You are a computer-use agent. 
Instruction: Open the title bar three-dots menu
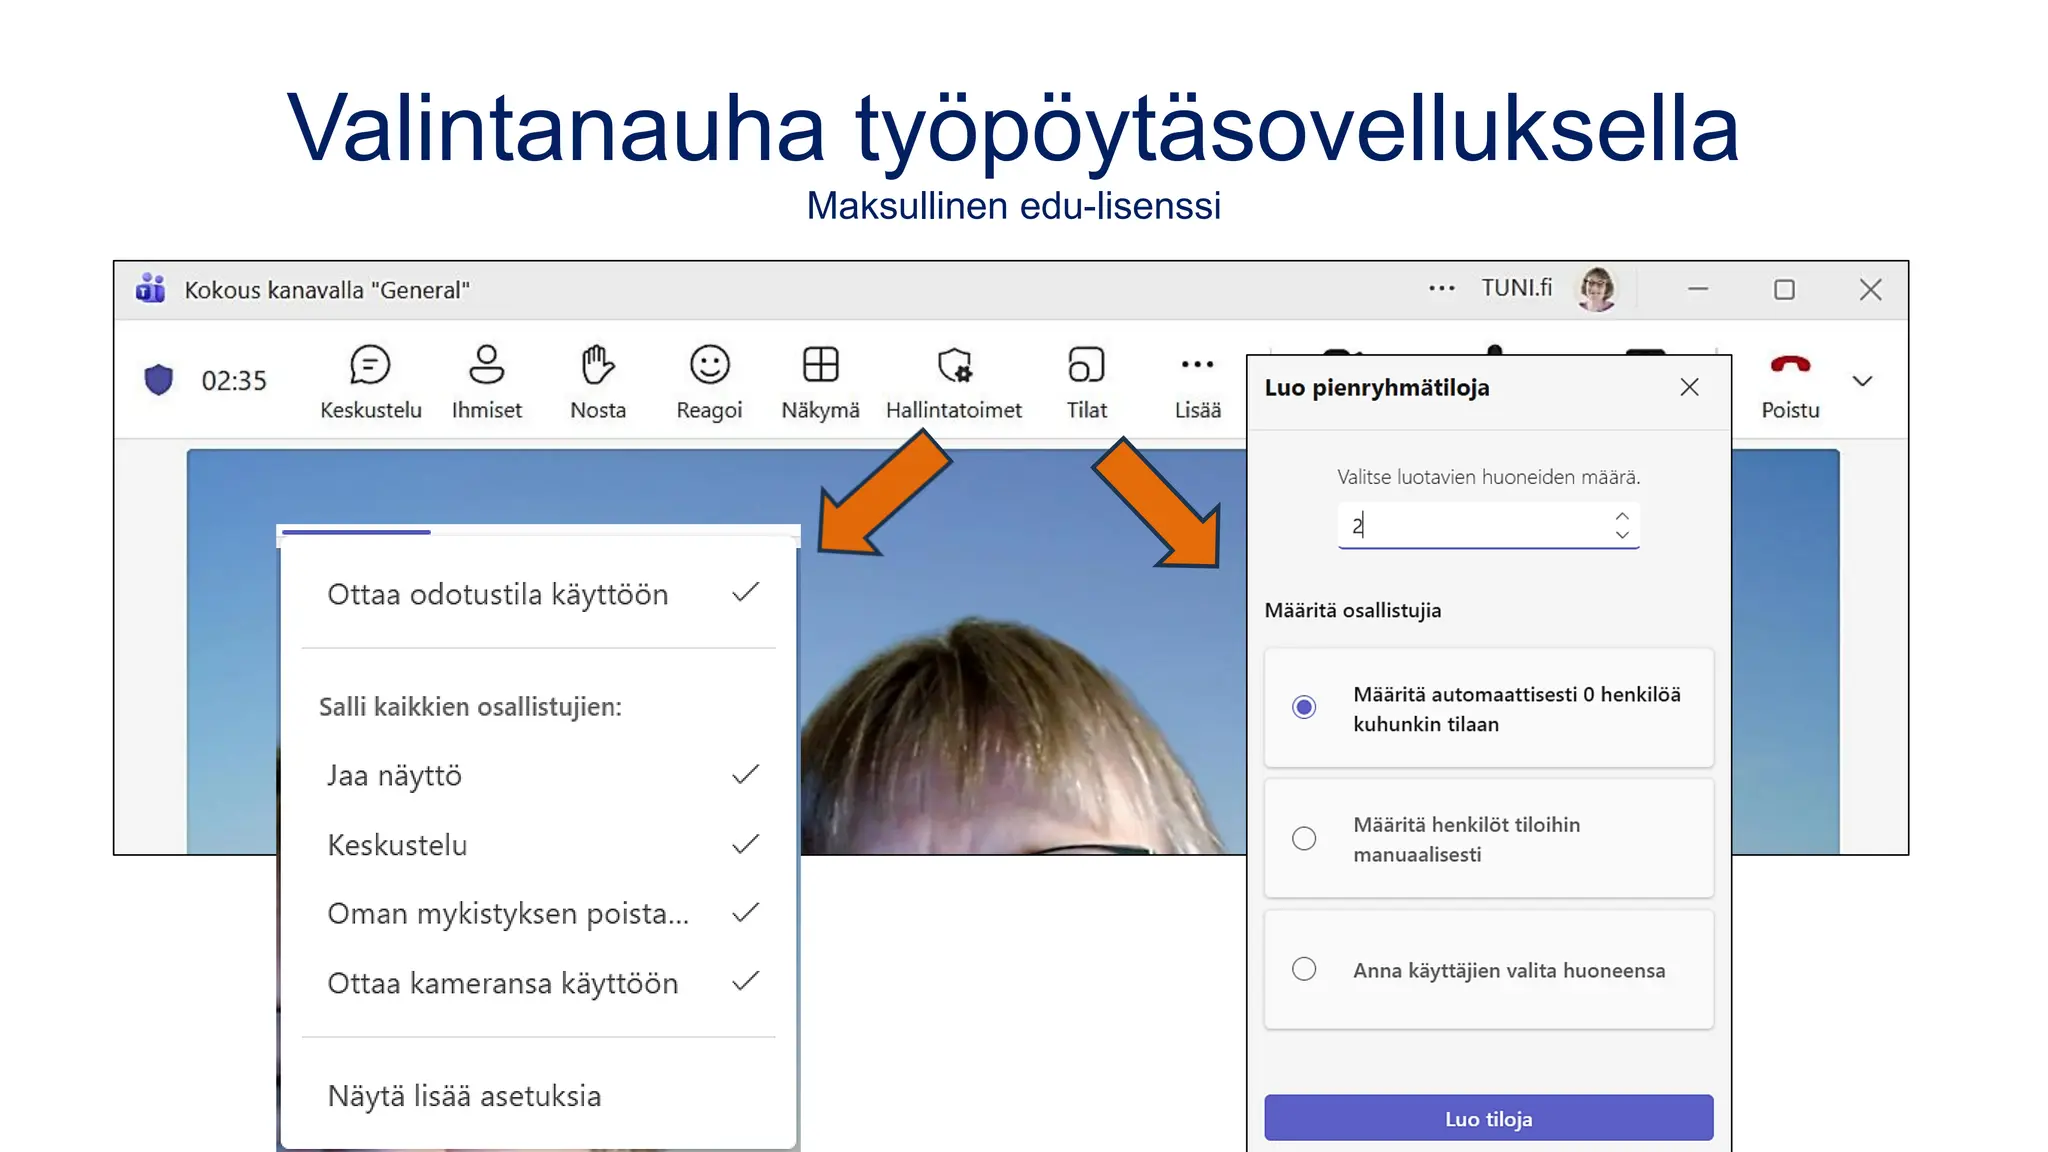click(x=1441, y=288)
